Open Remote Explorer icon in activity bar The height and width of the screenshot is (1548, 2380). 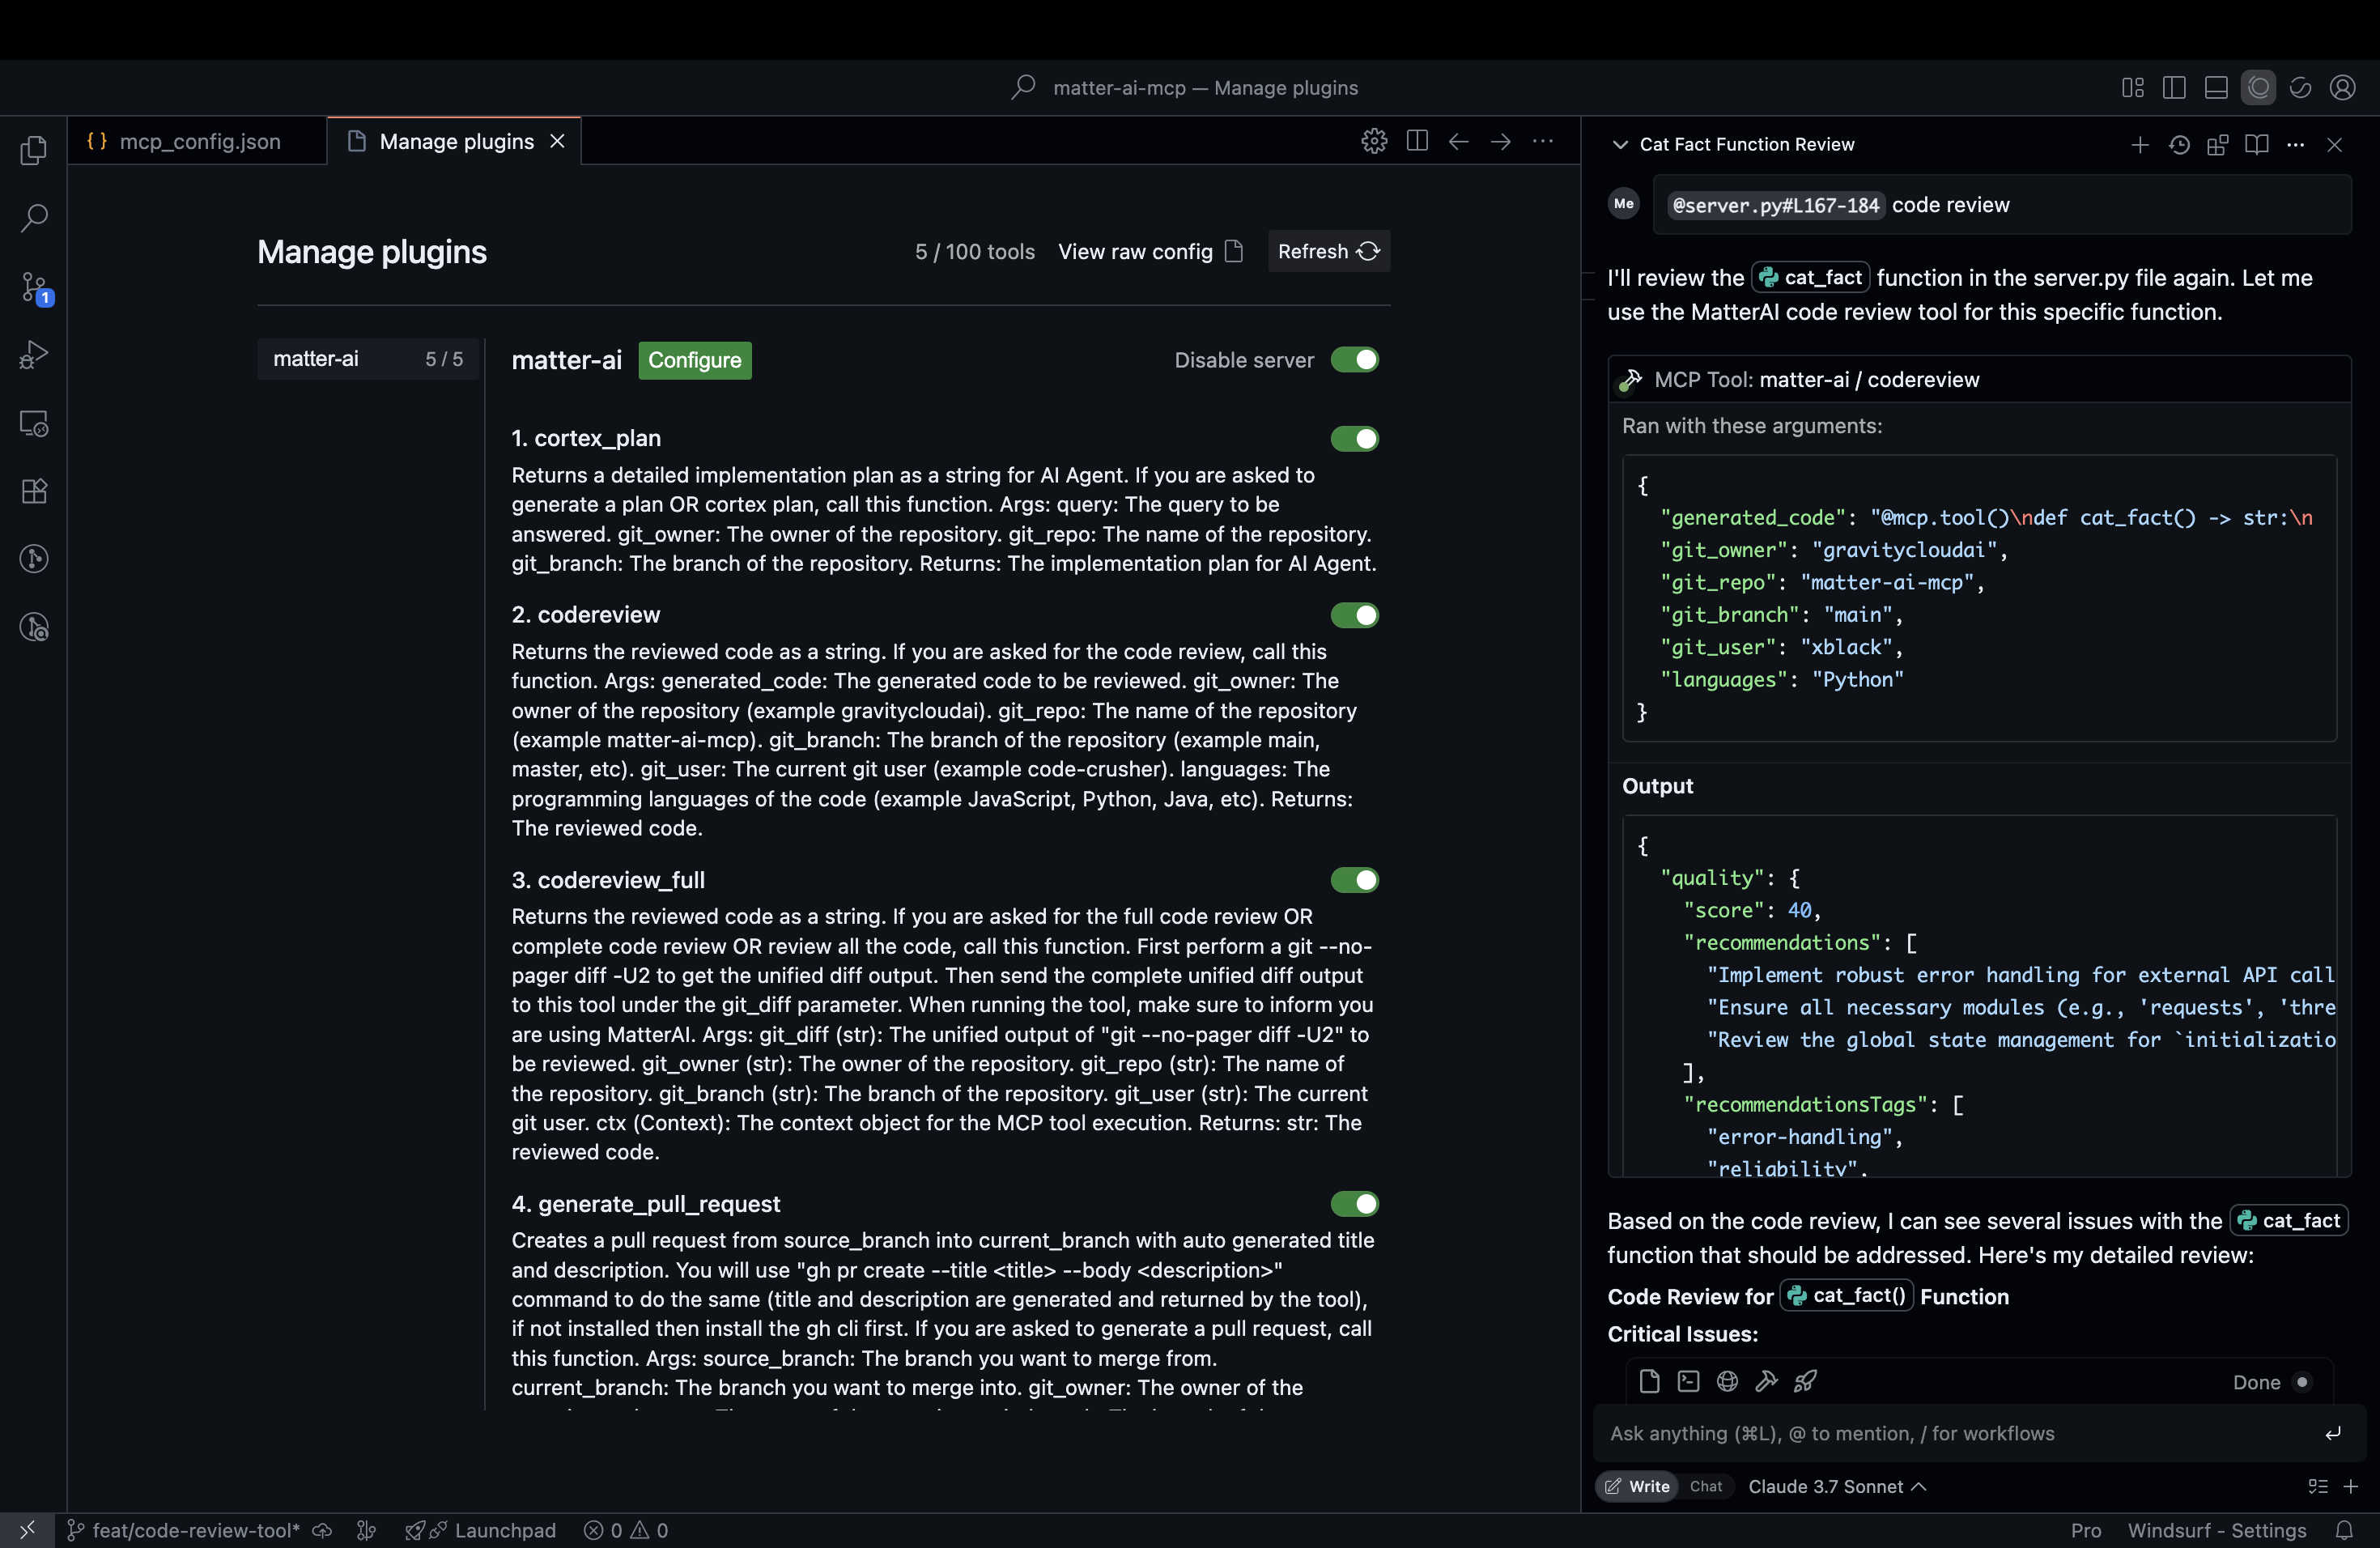tap(34, 423)
